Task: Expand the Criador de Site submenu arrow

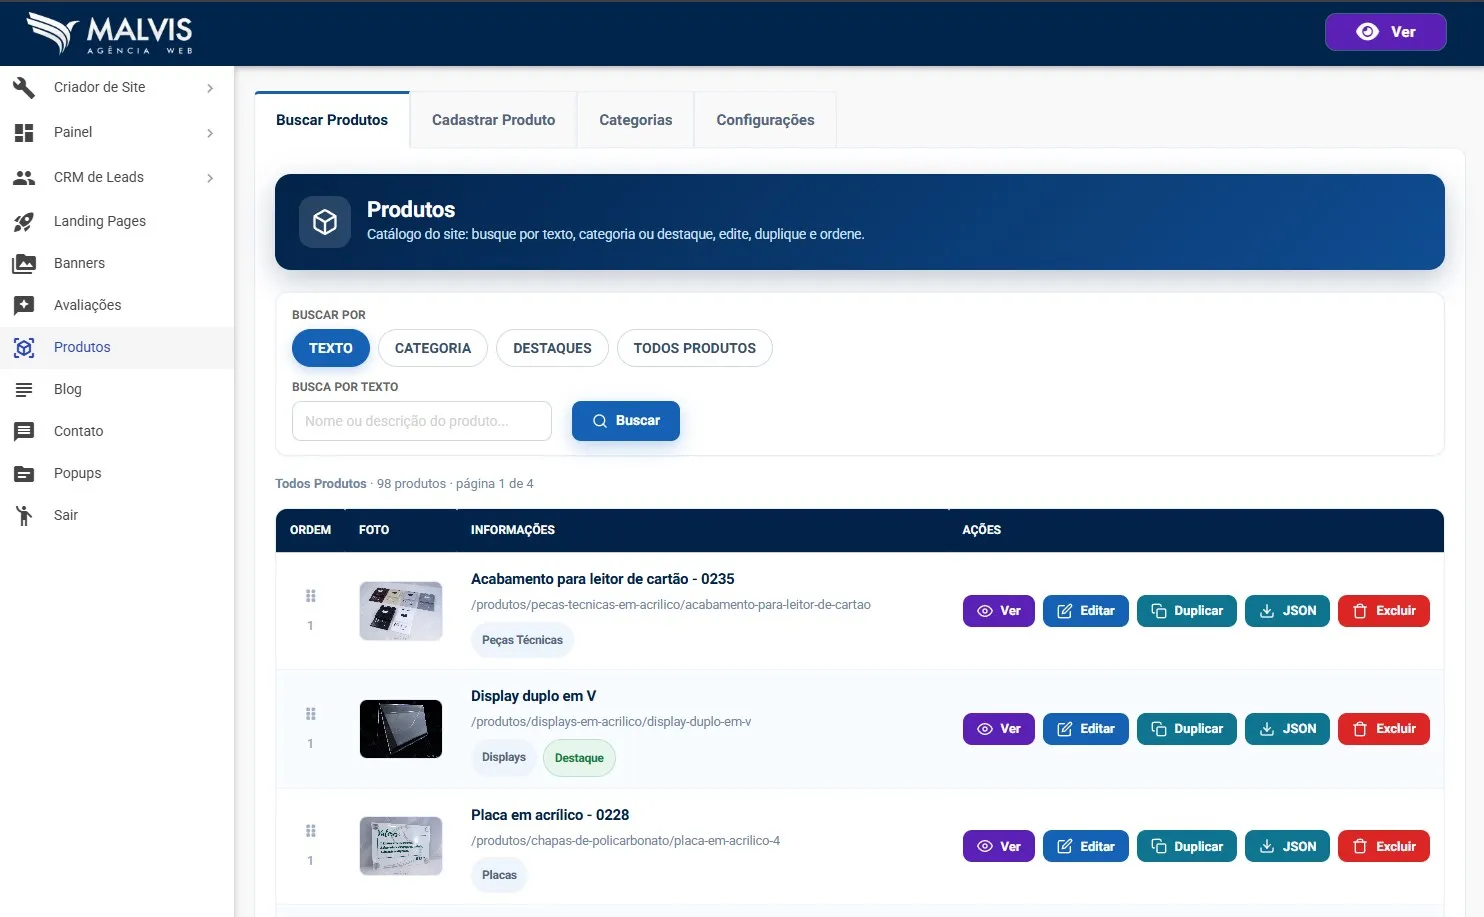Action: pyautogui.click(x=210, y=88)
